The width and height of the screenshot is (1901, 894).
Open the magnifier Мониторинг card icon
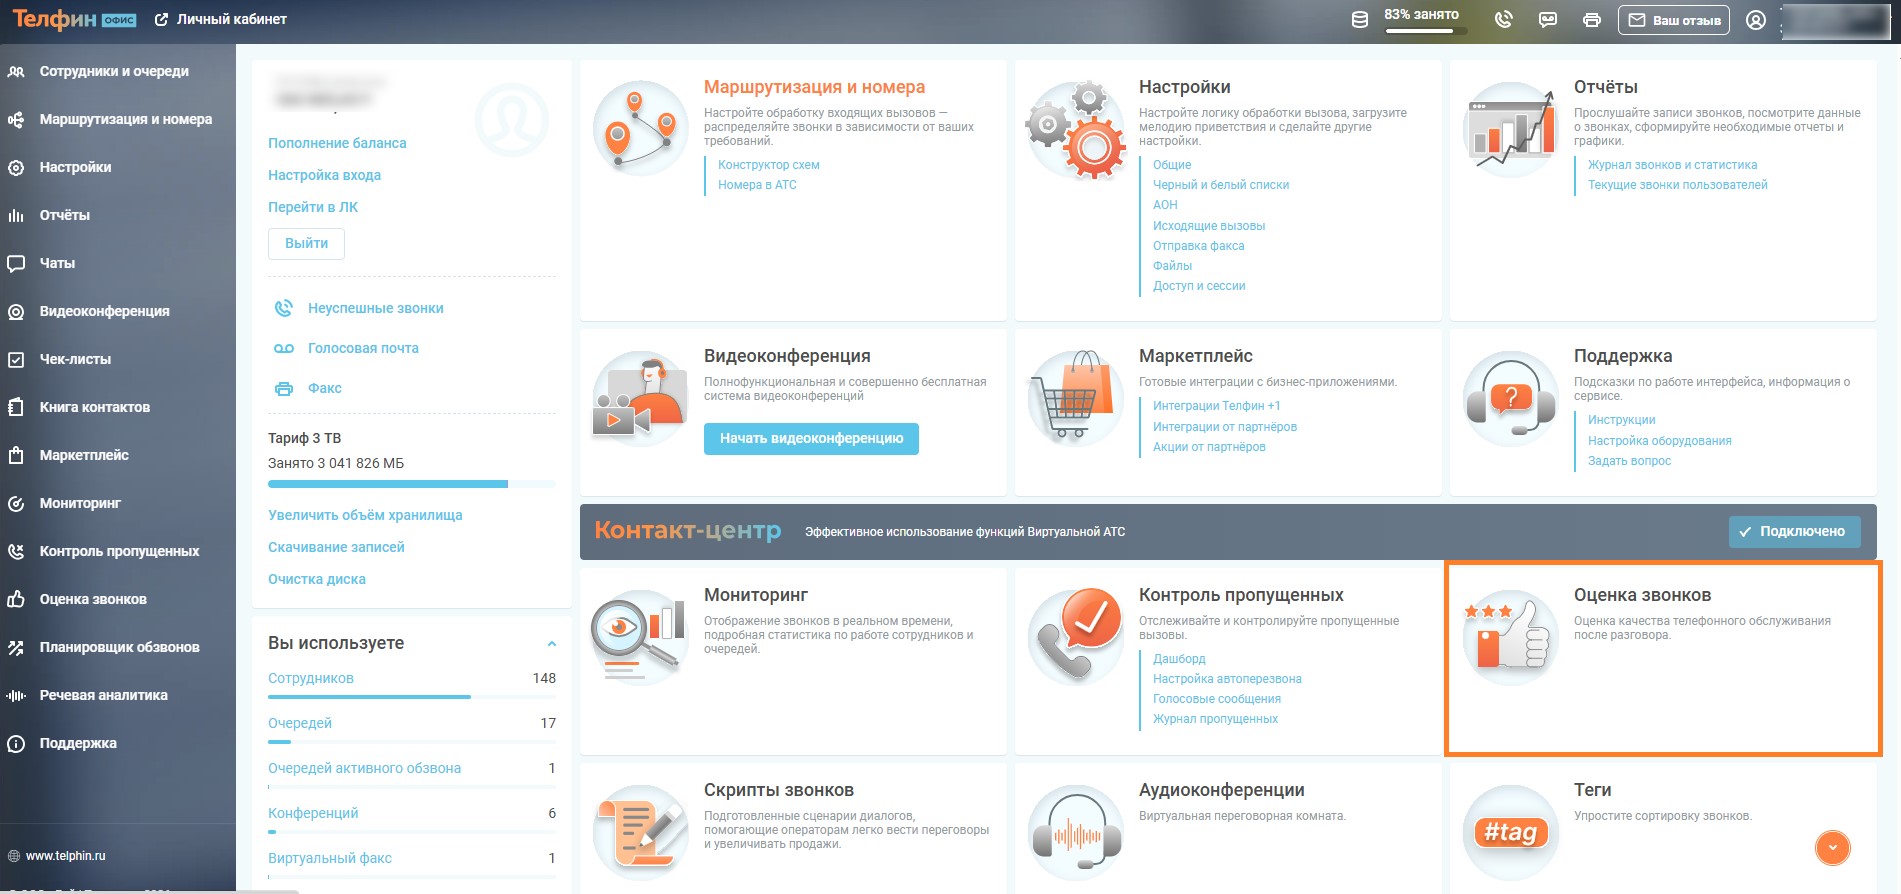[641, 637]
